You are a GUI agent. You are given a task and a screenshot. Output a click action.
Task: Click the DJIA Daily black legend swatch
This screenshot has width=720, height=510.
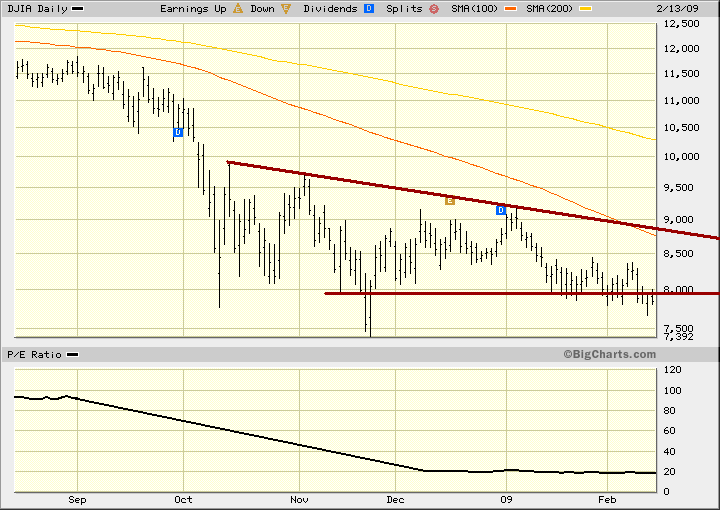[x=78, y=9]
